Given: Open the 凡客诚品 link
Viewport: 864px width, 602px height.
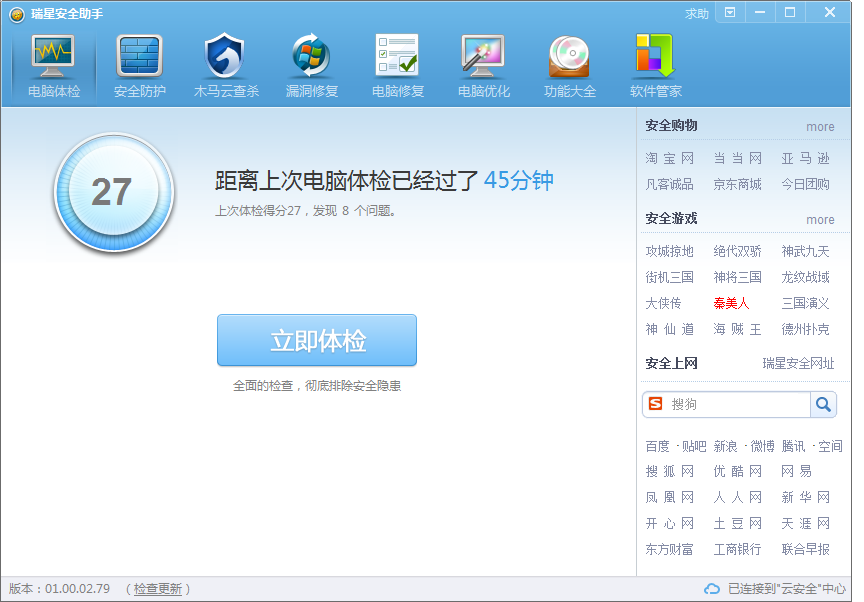Looking at the screenshot, I should (669, 185).
